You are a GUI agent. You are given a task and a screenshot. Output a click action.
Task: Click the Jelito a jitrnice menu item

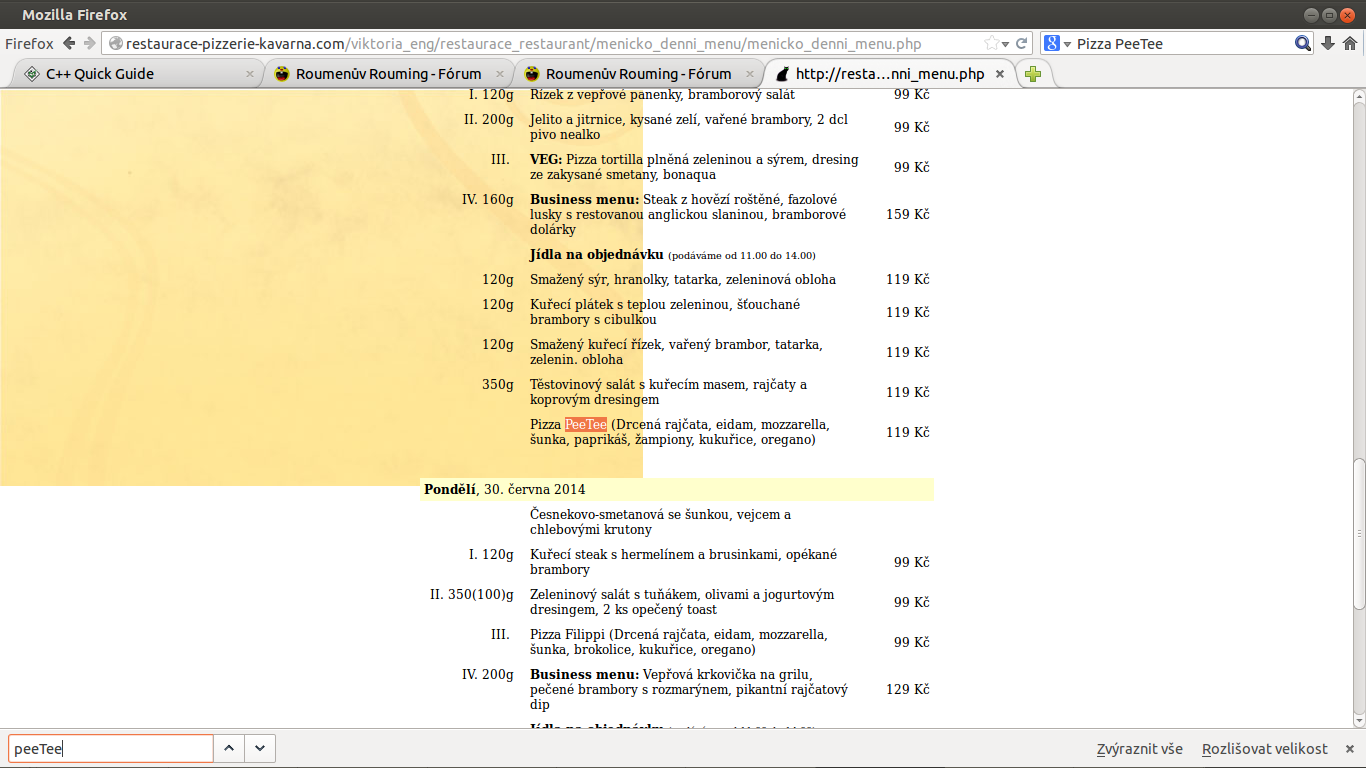[689, 127]
